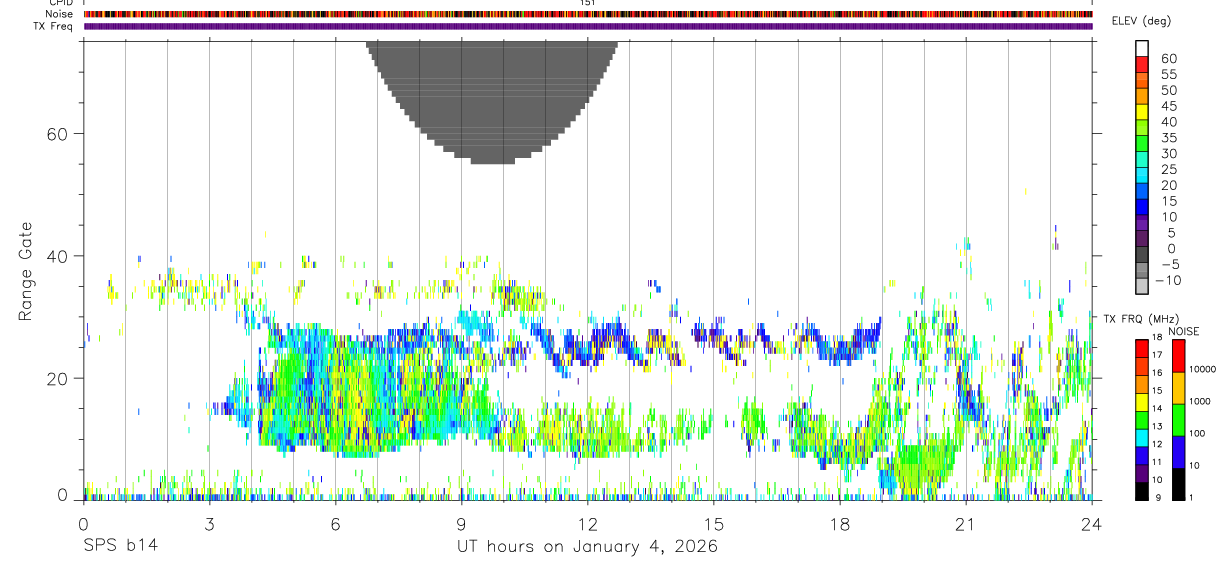Choose the green 13–14 MHz TX FRQ swatch
1228x567 pixels.
pos(1142,419)
